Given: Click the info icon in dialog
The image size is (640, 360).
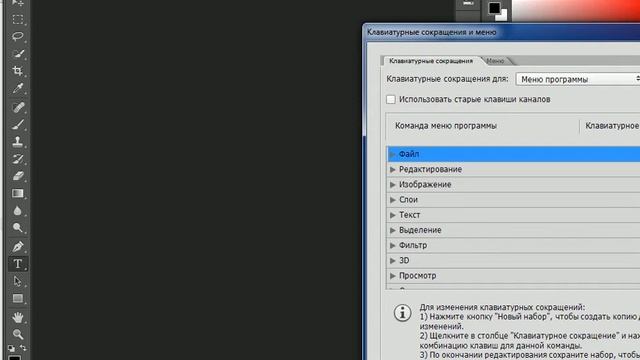Looking at the screenshot, I should (402, 313).
